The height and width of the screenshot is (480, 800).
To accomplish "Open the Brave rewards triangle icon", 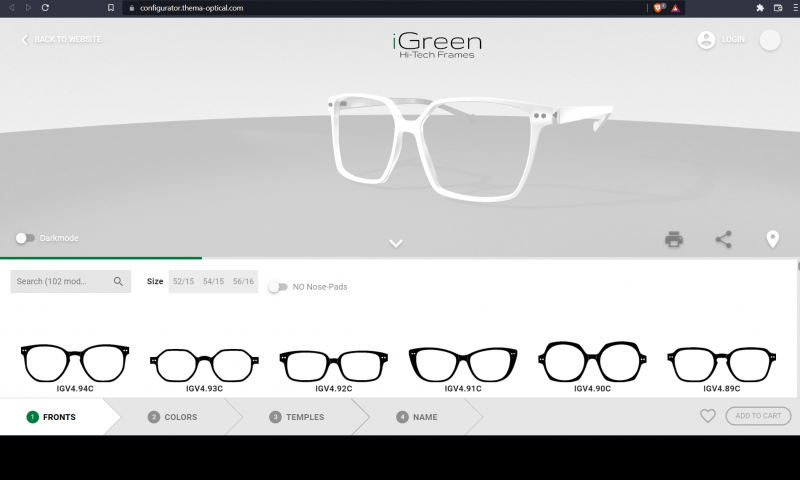I will pyautogui.click(x=675, y=8).
